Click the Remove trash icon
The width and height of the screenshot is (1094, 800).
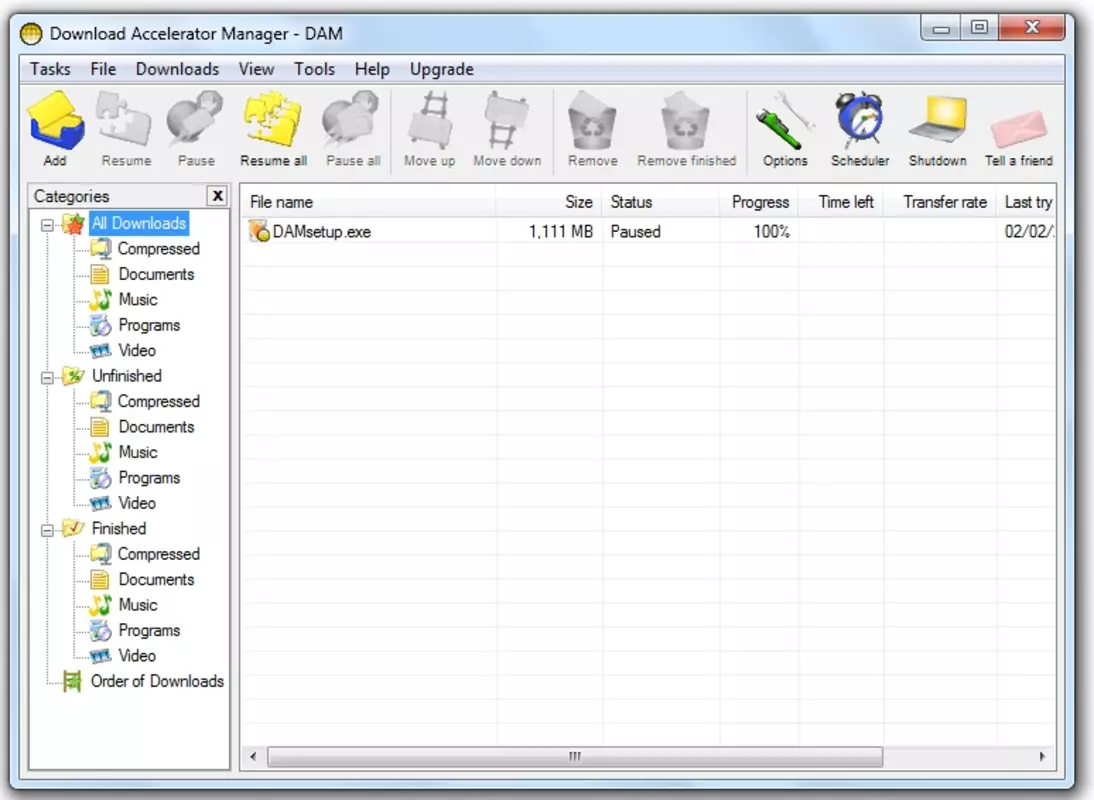click(592, 121)
